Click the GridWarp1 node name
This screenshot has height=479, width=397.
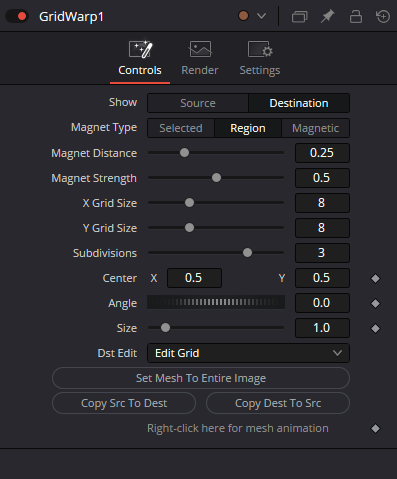71,17
